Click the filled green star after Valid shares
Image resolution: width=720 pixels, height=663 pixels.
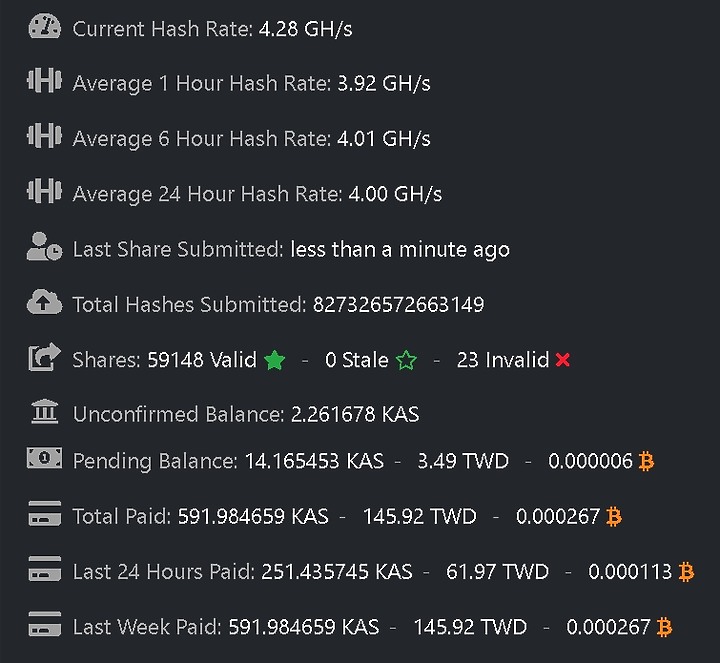click(x=275, y=360)
